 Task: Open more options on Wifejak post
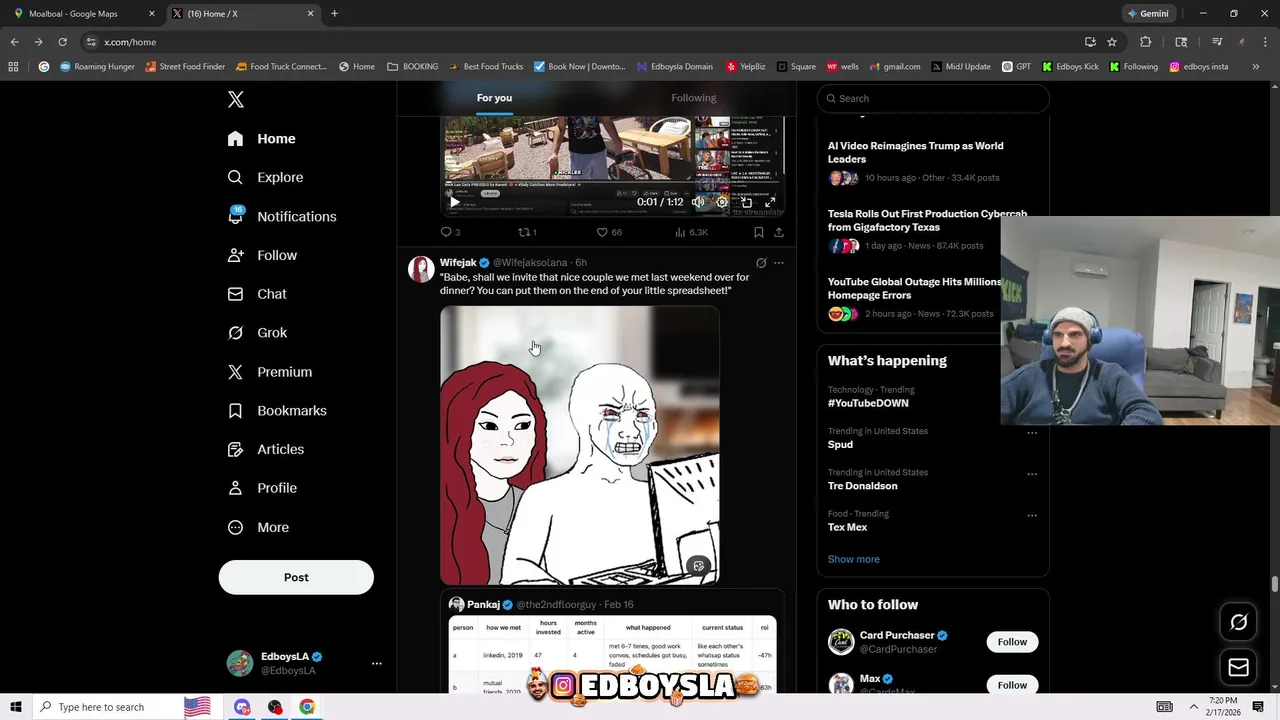tap(779, 263)
